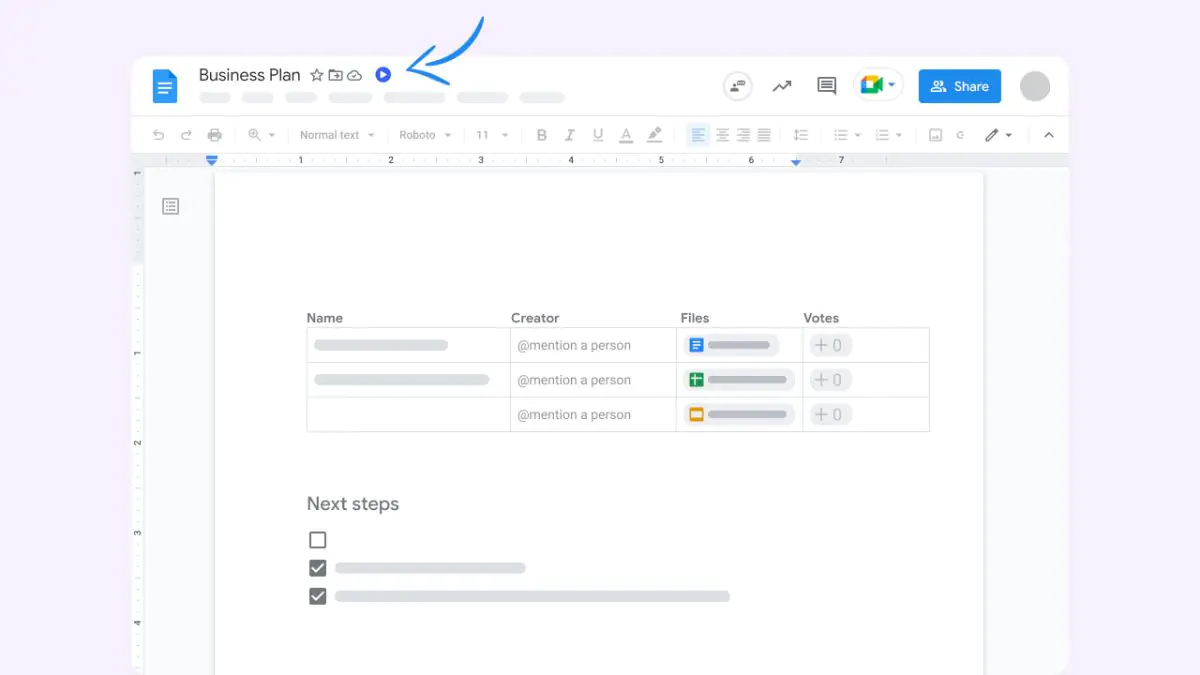Screen dimensions: 1200x675
Task: Apply bold formatting
Action: click(x=541, y=134)
